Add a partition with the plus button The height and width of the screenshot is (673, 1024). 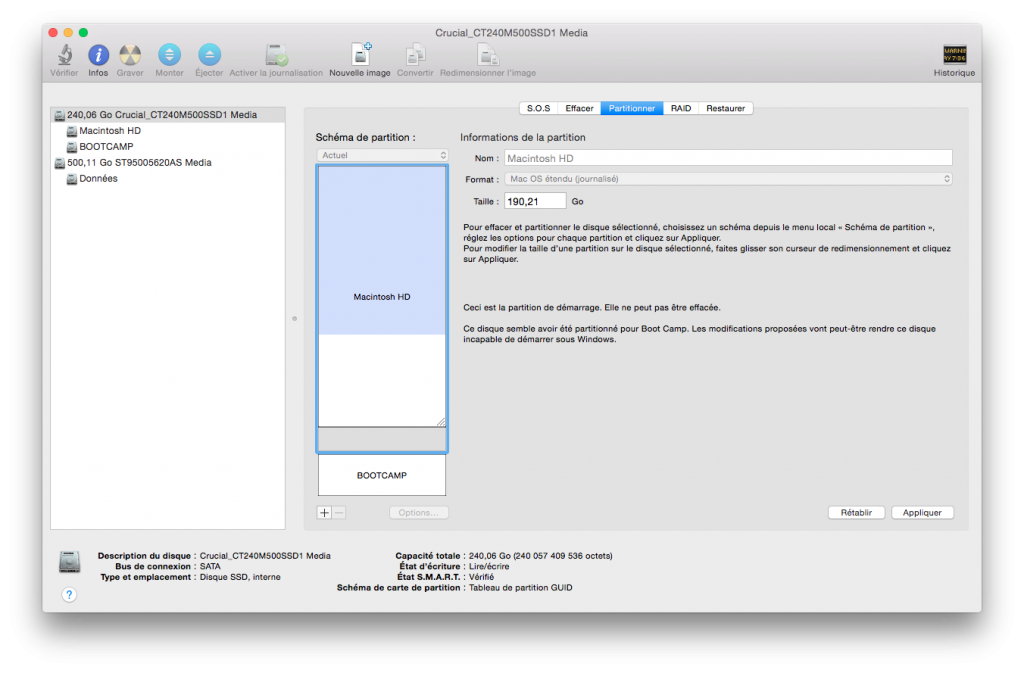tap(325, 512)
